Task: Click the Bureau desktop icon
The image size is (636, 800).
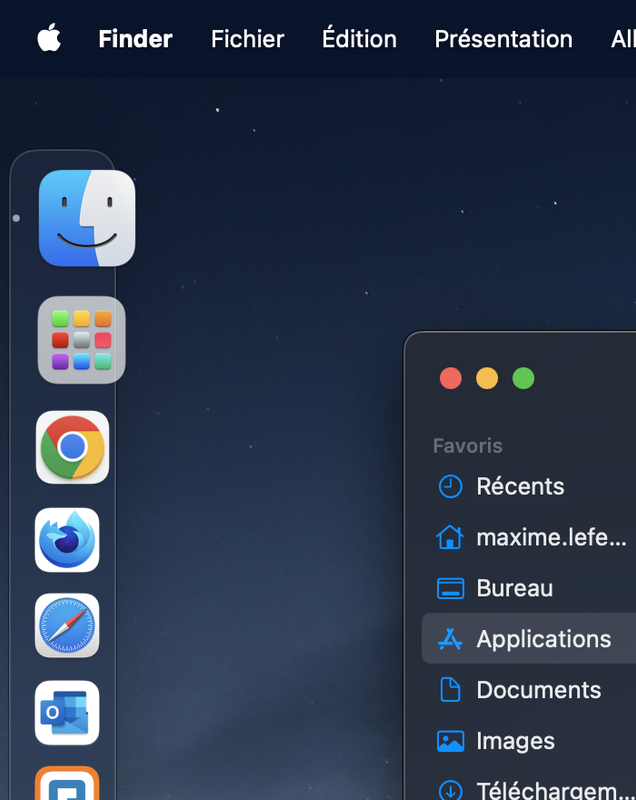Action: [x=450, y=588]
